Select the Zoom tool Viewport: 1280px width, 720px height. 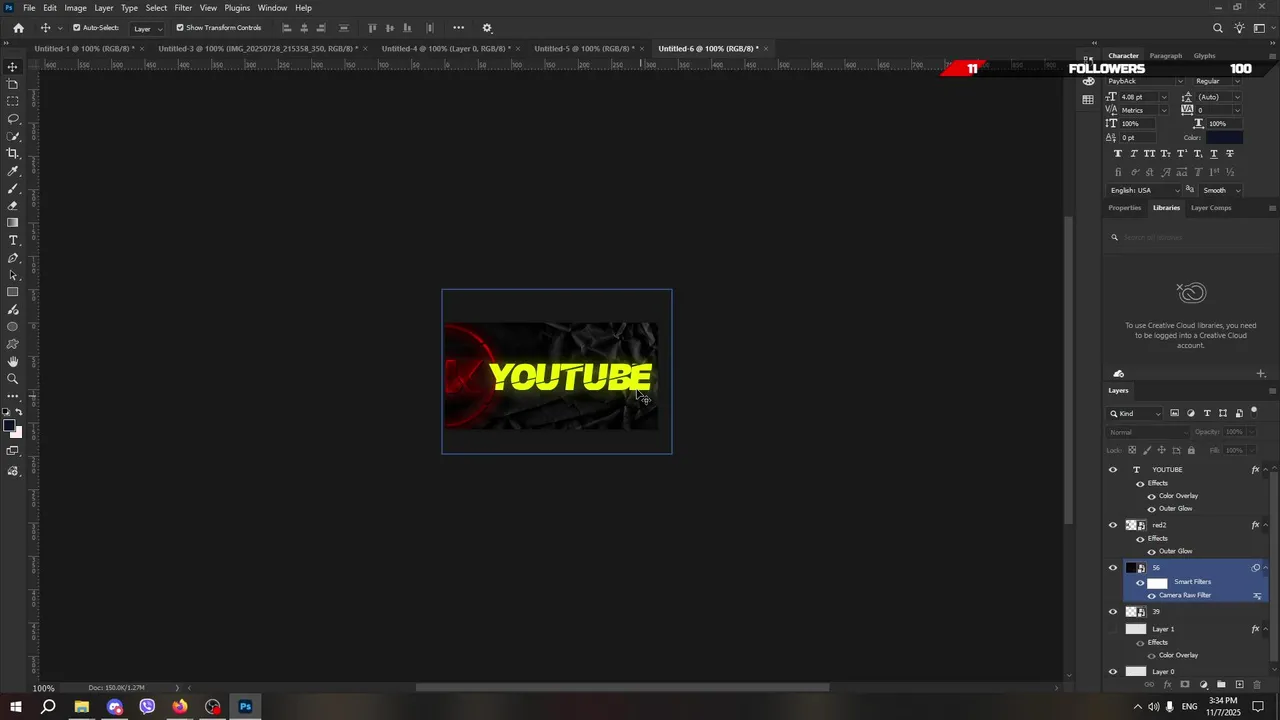[13, 379]
